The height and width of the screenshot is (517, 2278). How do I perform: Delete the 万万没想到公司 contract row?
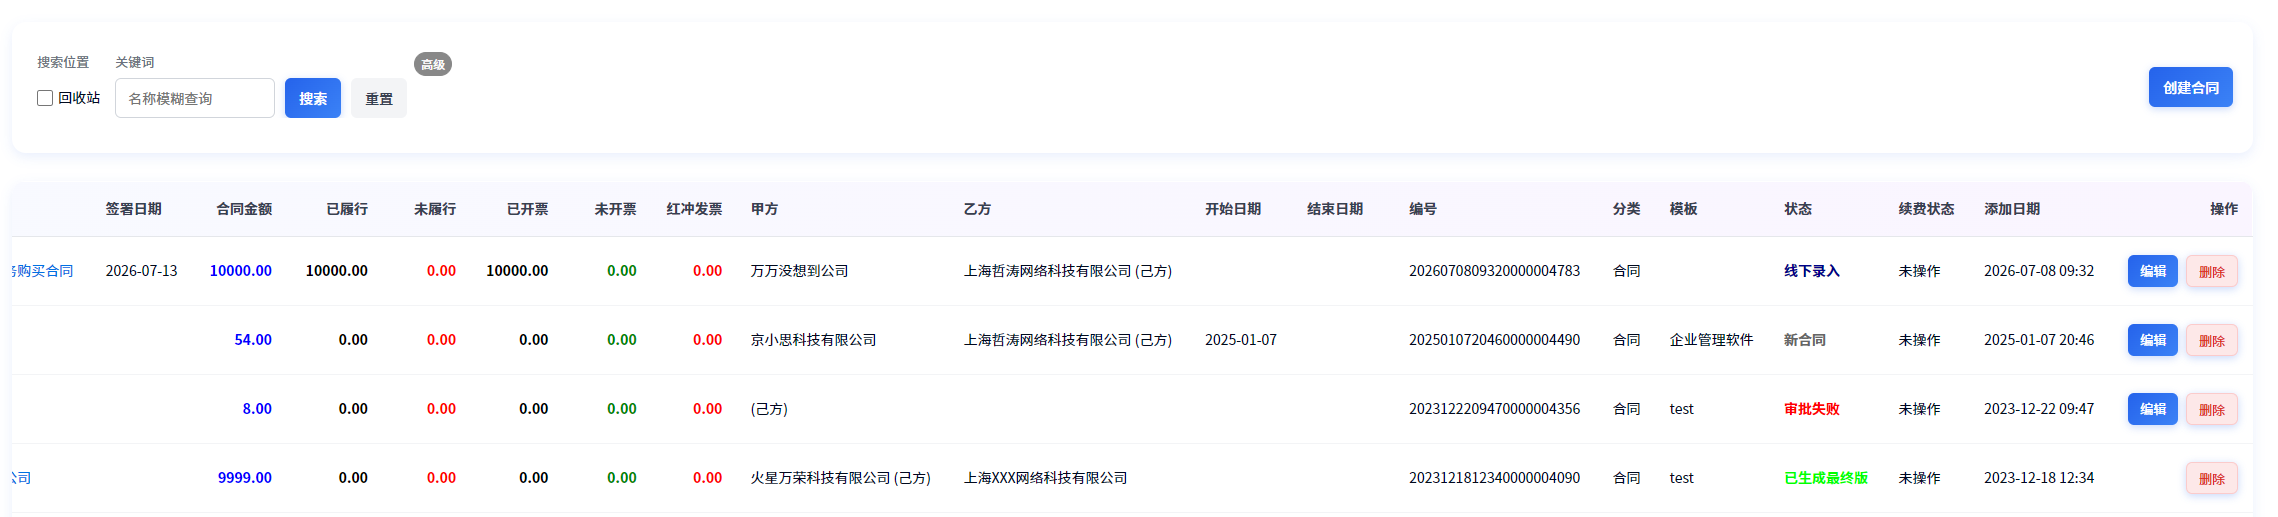click(2212, 271)
